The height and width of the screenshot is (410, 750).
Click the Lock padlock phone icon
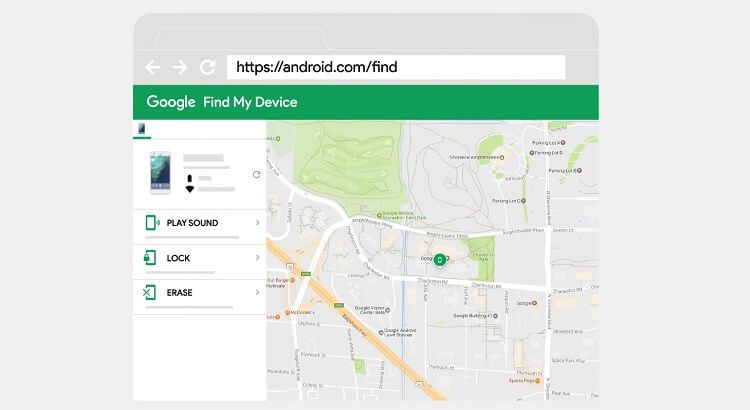click(x=150, y=257)
